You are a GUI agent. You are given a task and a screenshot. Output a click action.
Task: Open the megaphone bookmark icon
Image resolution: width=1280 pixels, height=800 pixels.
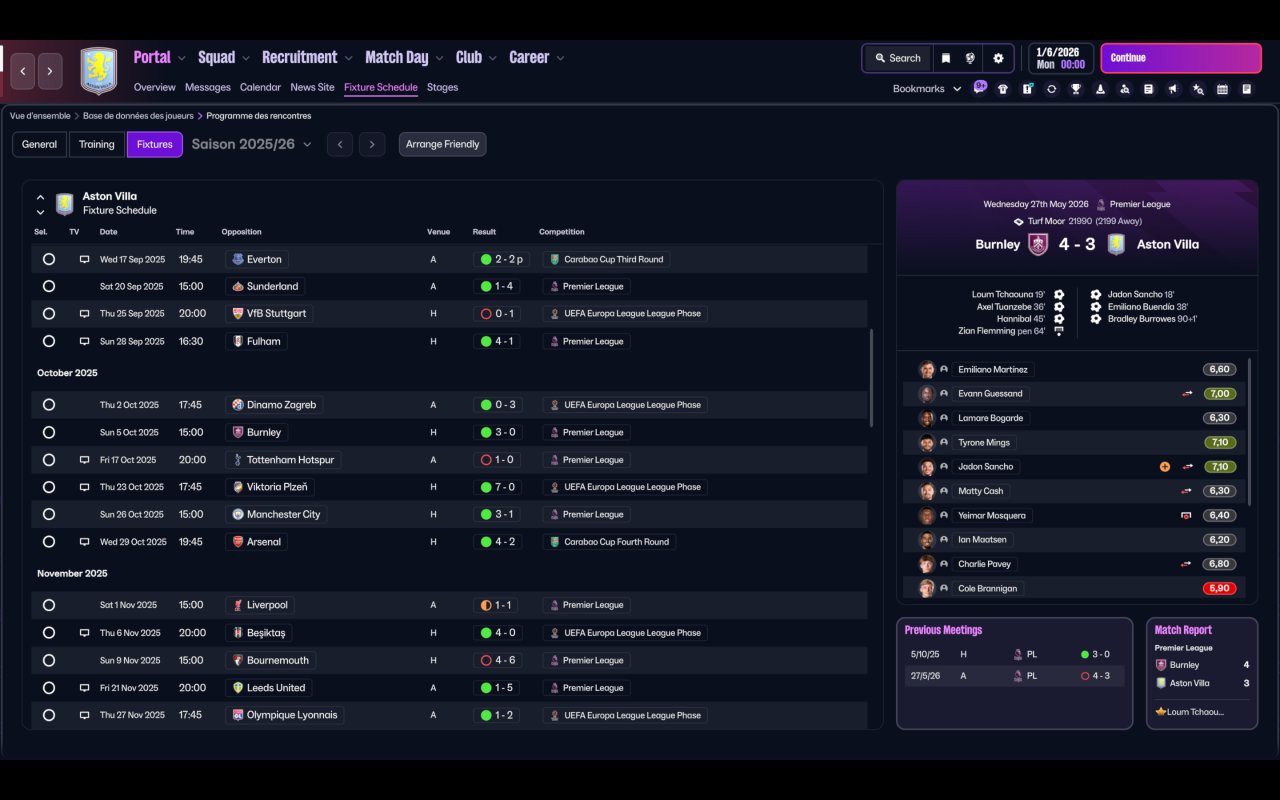tap(1173, 89)
